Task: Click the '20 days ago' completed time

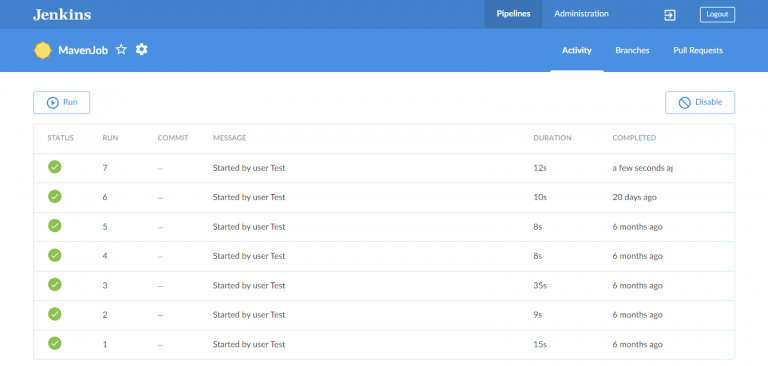Action: coord(634,197)
